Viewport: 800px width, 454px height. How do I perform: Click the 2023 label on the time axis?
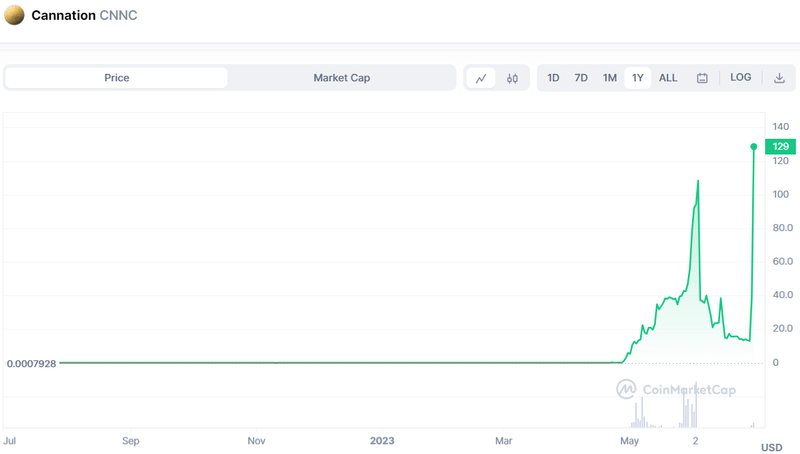382,440
